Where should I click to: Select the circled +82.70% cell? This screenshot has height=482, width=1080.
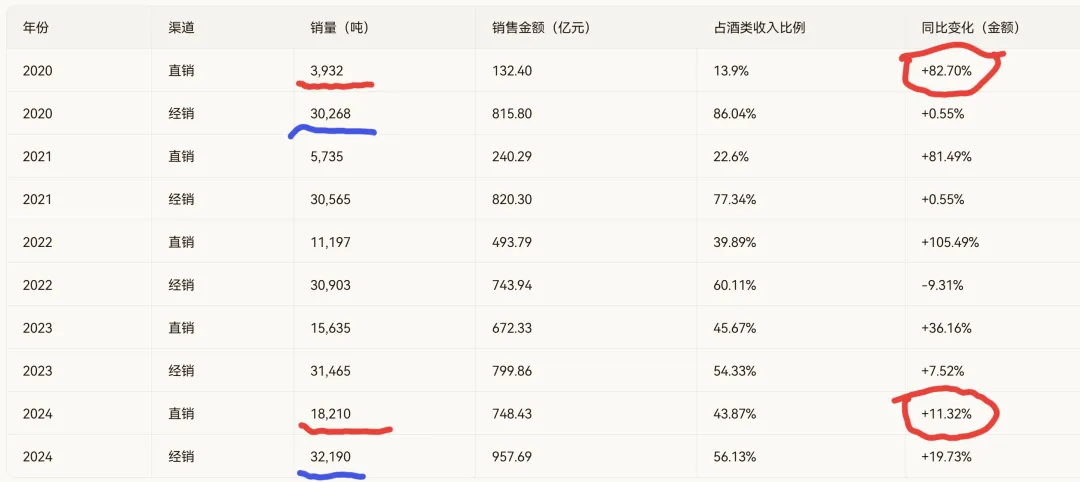point(946,70)
